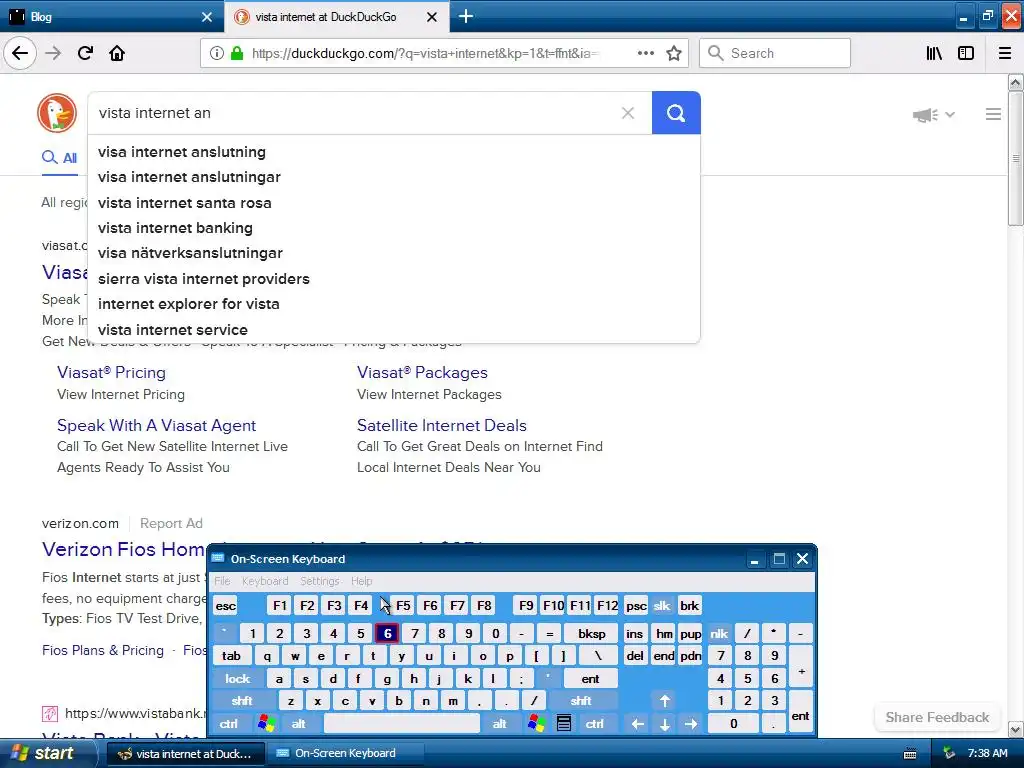
Task: Click keyboard icon in system tray
Action: (910, 754)
